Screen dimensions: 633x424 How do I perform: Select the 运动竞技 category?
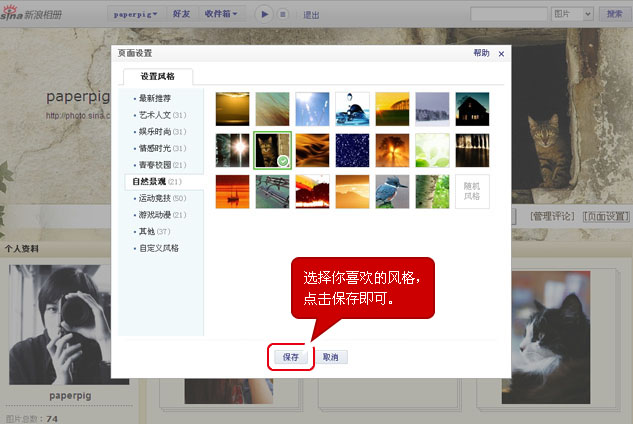162,198
